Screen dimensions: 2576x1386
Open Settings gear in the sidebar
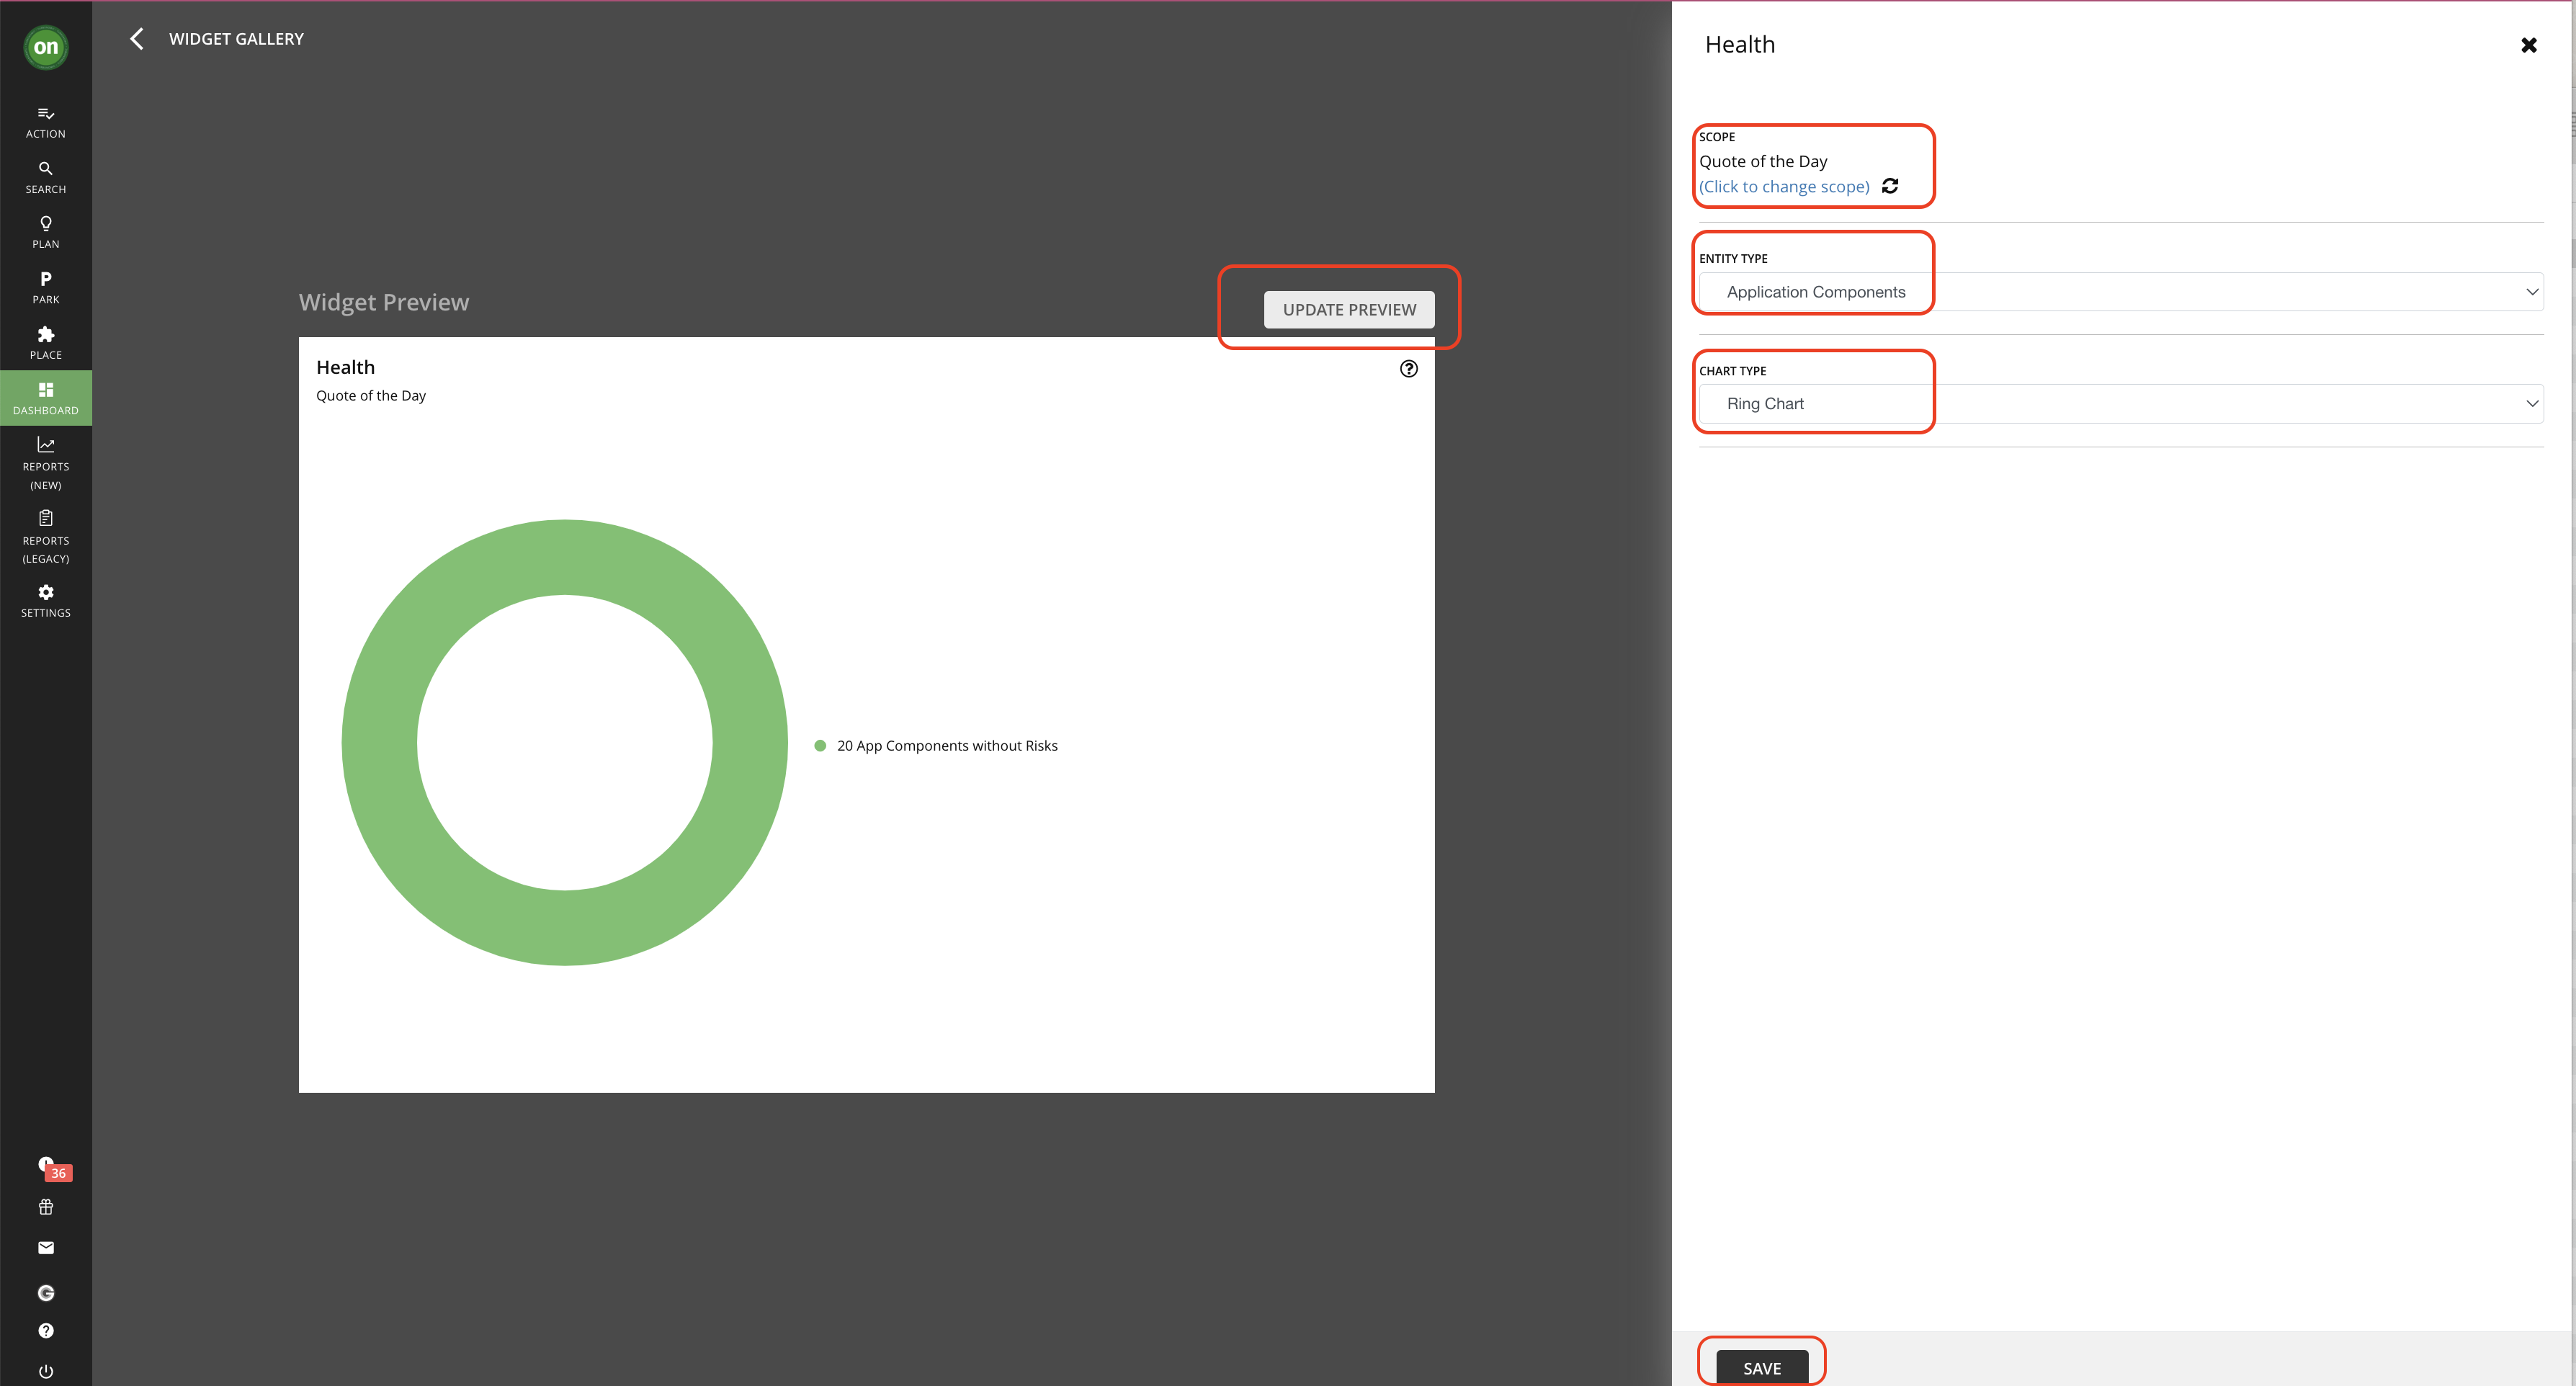tap(45, 600)
